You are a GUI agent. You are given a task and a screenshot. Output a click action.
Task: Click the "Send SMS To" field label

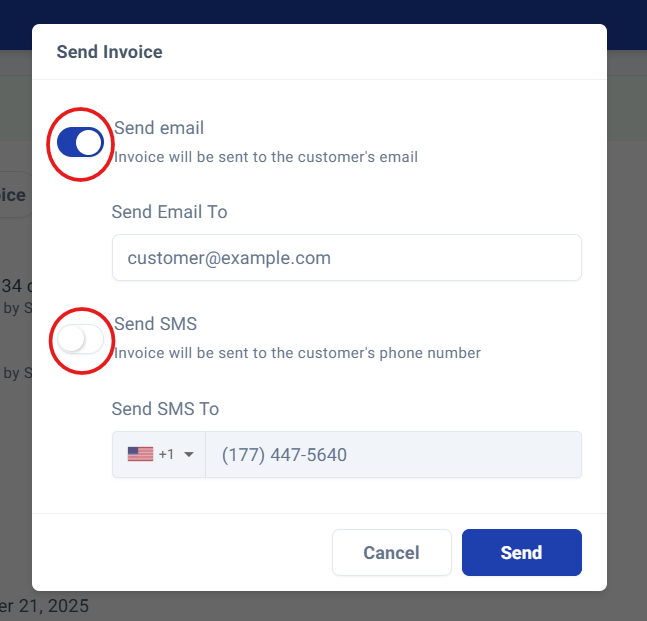pos(165,409)
